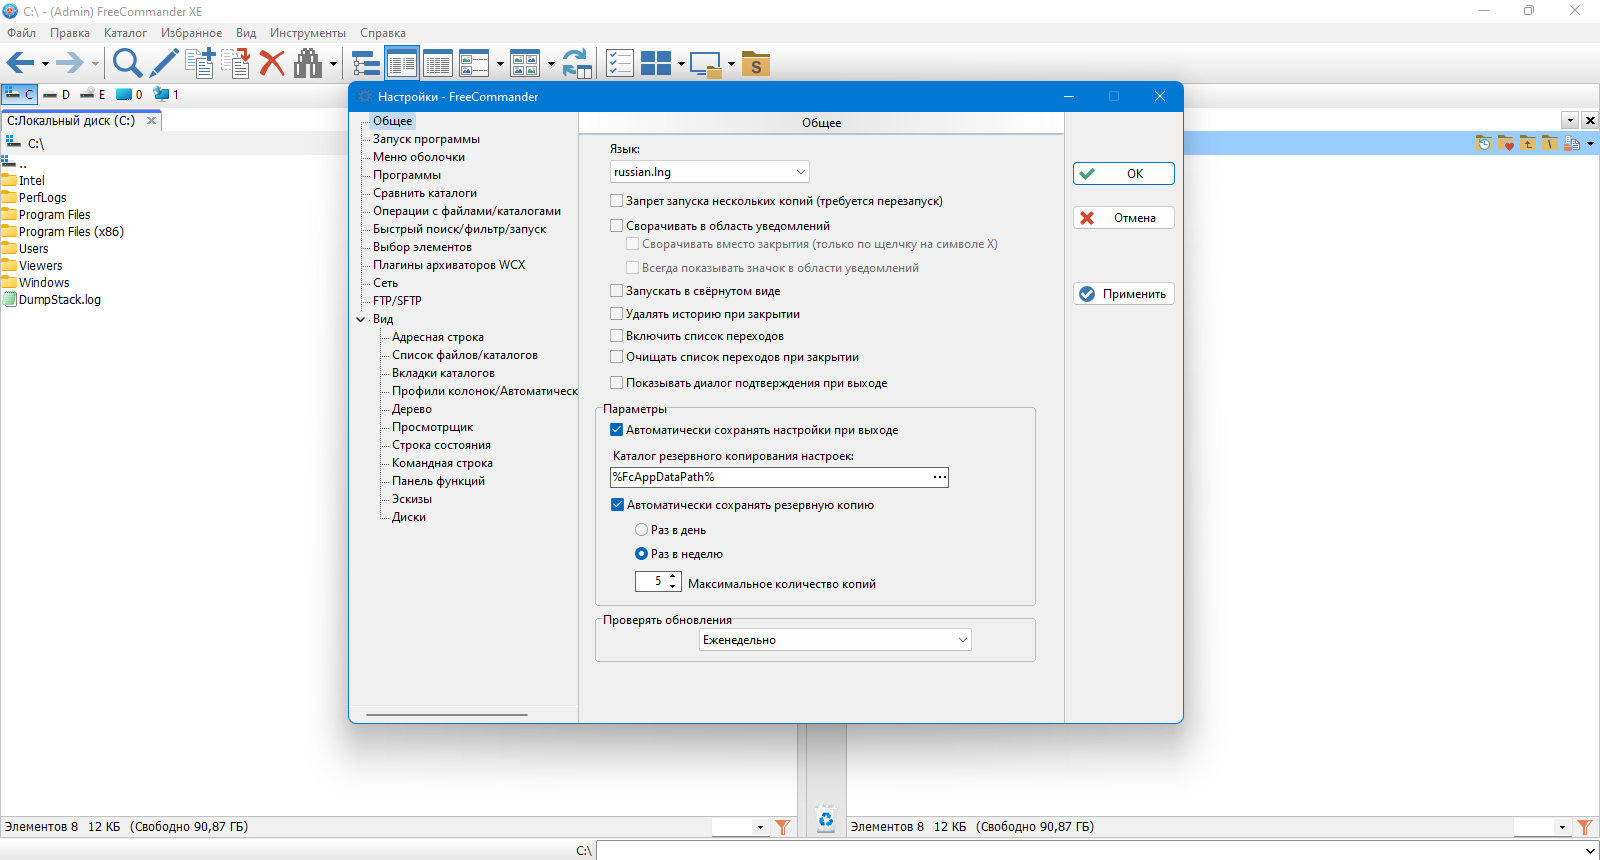Click the recycle bin icon between panels
Image resolution: width=1600 pixels, height=860 pixels.
point(826,820)
